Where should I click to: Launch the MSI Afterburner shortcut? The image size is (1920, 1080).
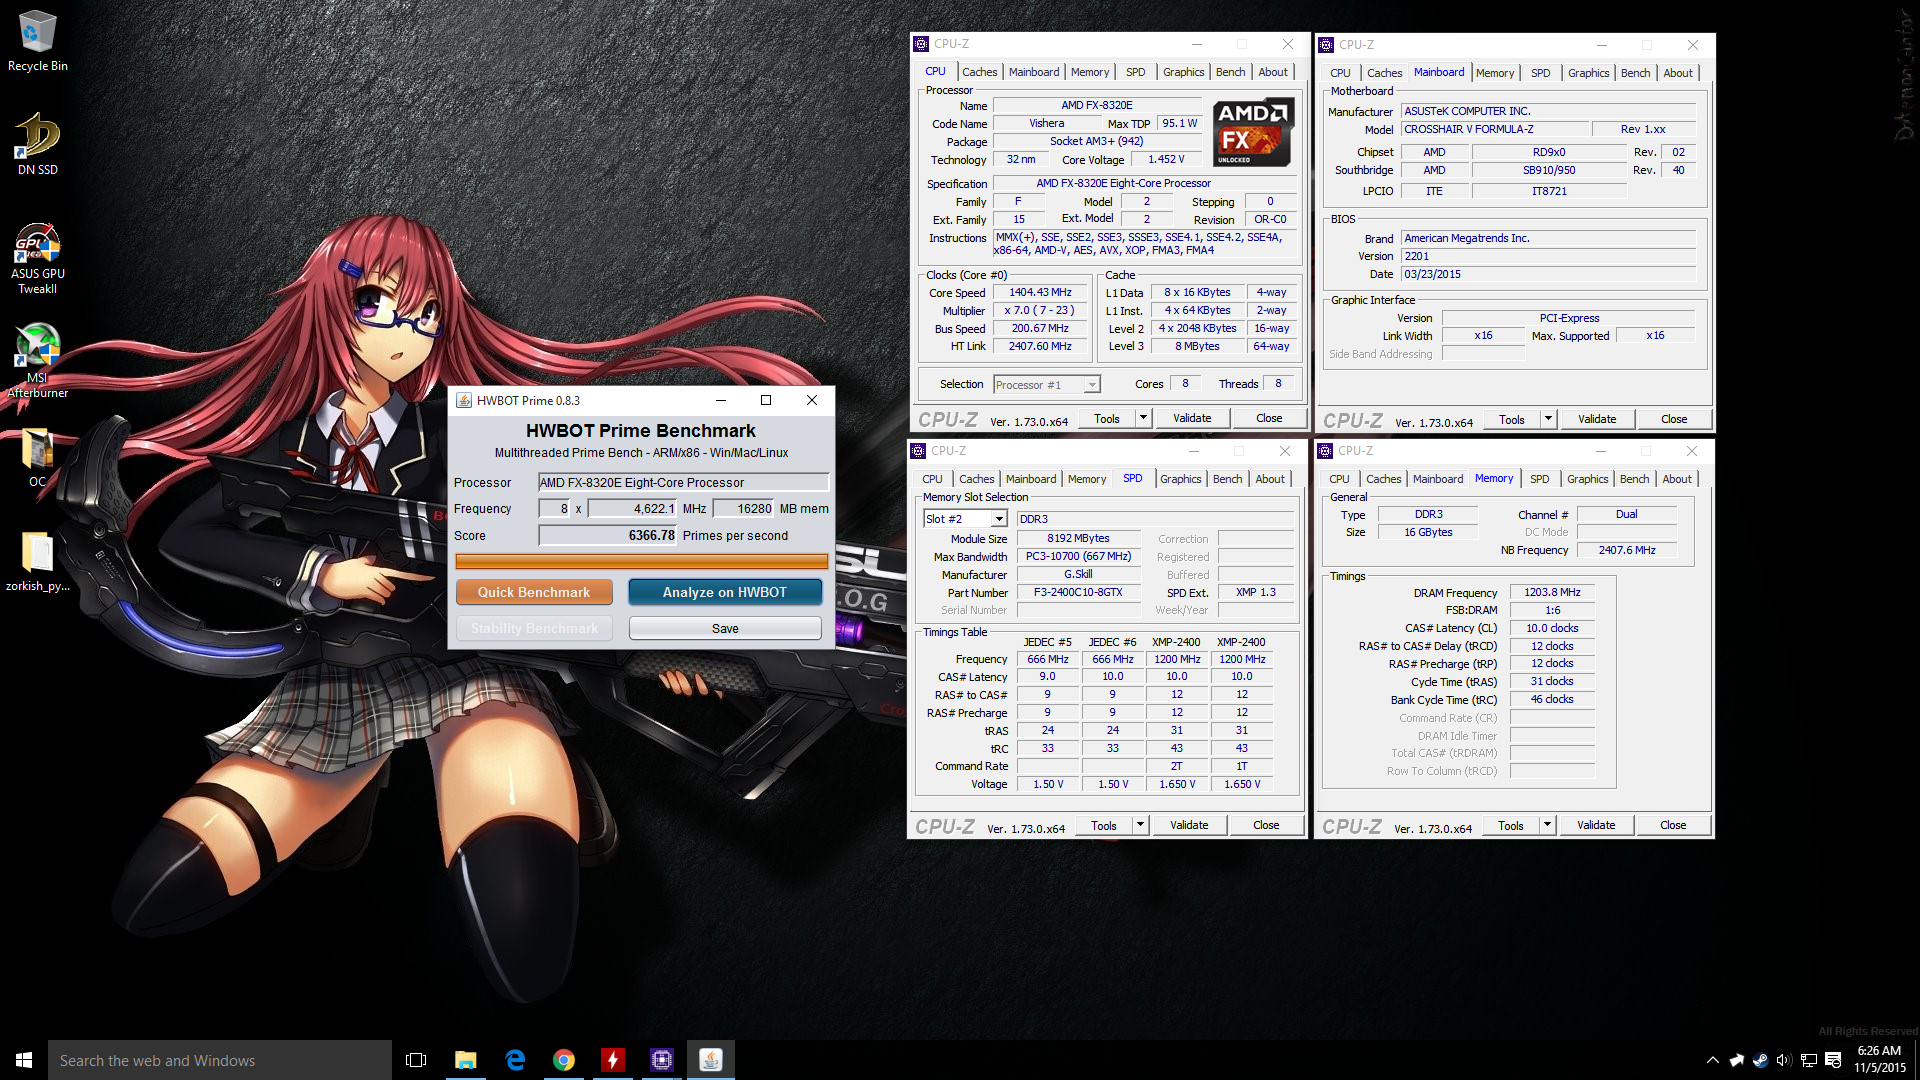pos(37,360)
